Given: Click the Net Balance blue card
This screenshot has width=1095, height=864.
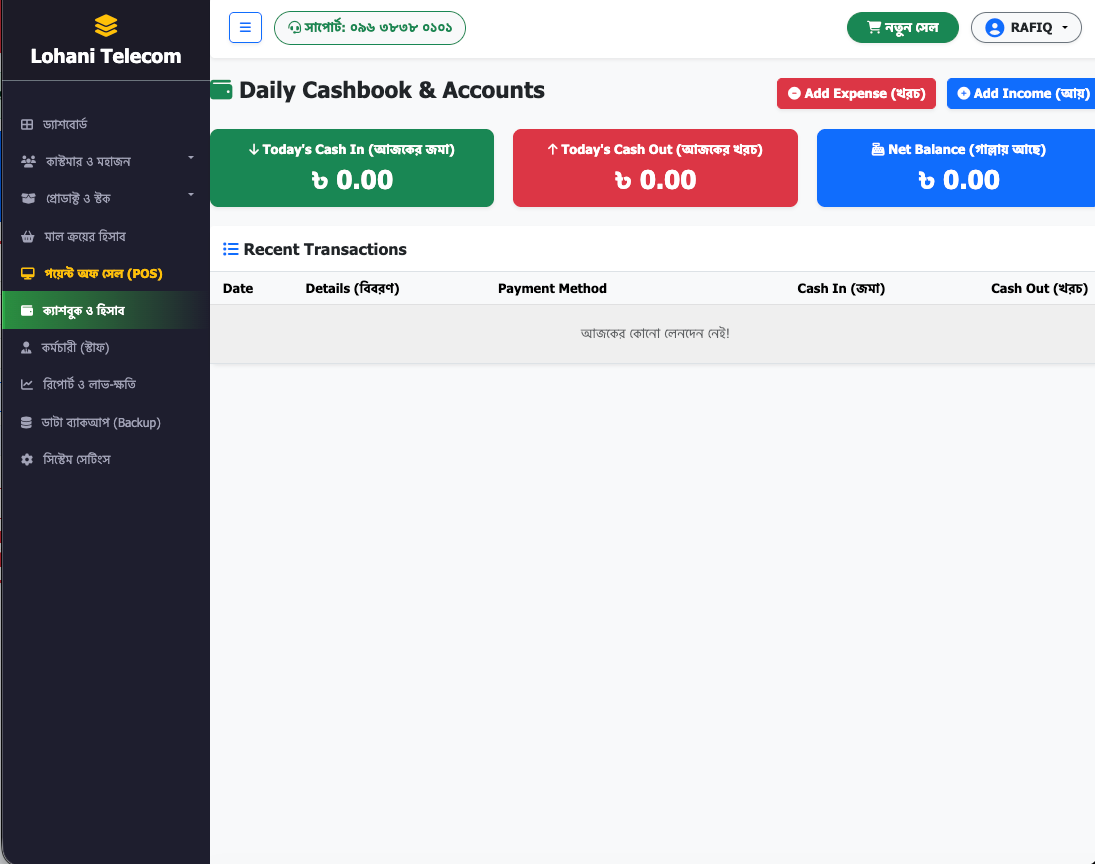Looking at the screenshot, I should [956, 168].
